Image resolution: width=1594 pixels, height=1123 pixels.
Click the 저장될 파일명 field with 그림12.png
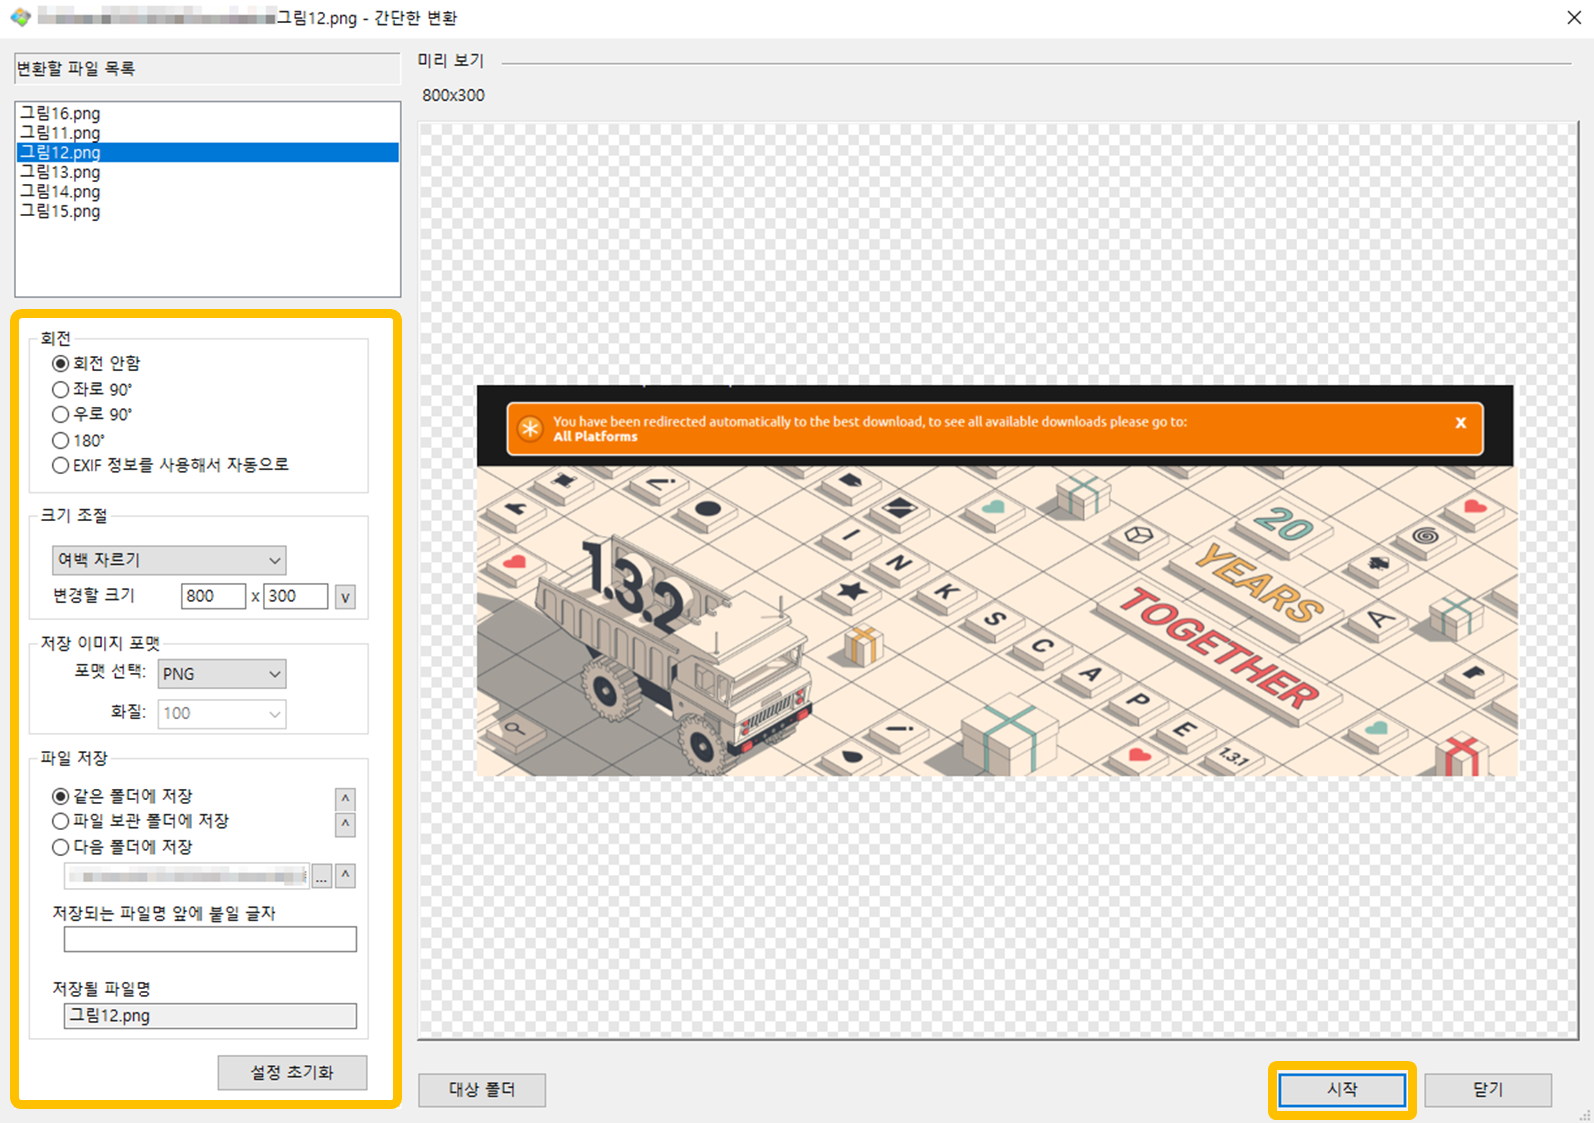coord(210,1016)
